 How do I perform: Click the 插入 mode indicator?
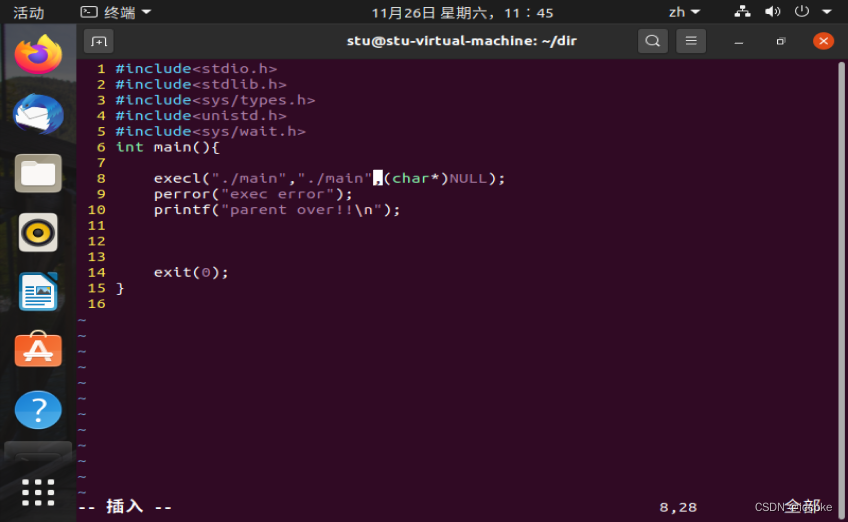click(x=125, y=507)
